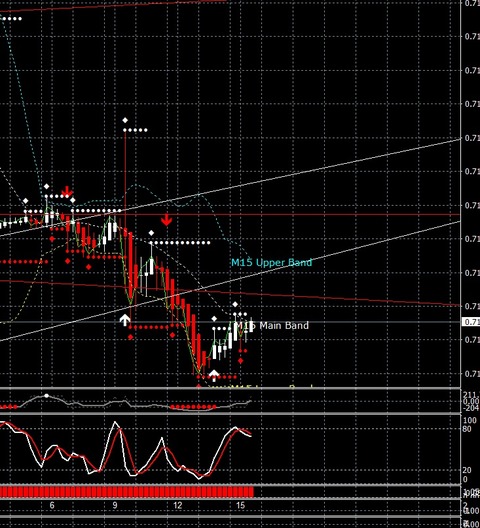480x528 pixels.
Task: Click the 9 hour label on time axis
Action: click(115, 505)
